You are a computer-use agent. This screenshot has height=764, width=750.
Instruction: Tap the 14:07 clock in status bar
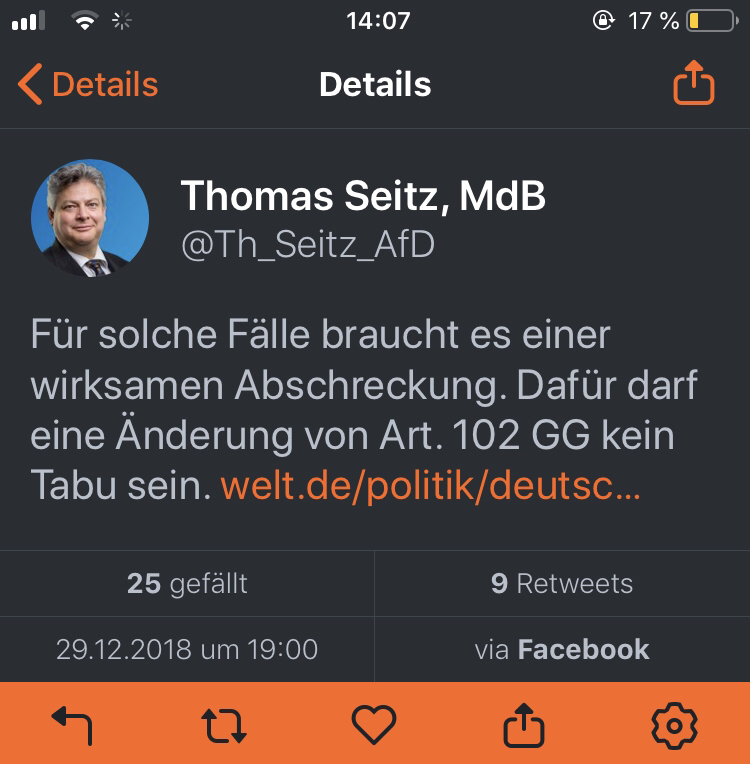click(378, 21)
